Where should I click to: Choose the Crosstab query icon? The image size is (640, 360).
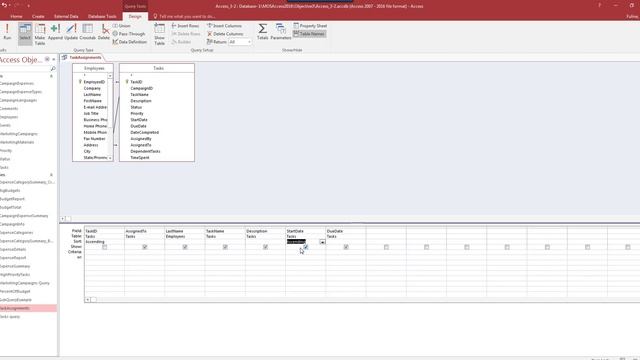point(87,32)
